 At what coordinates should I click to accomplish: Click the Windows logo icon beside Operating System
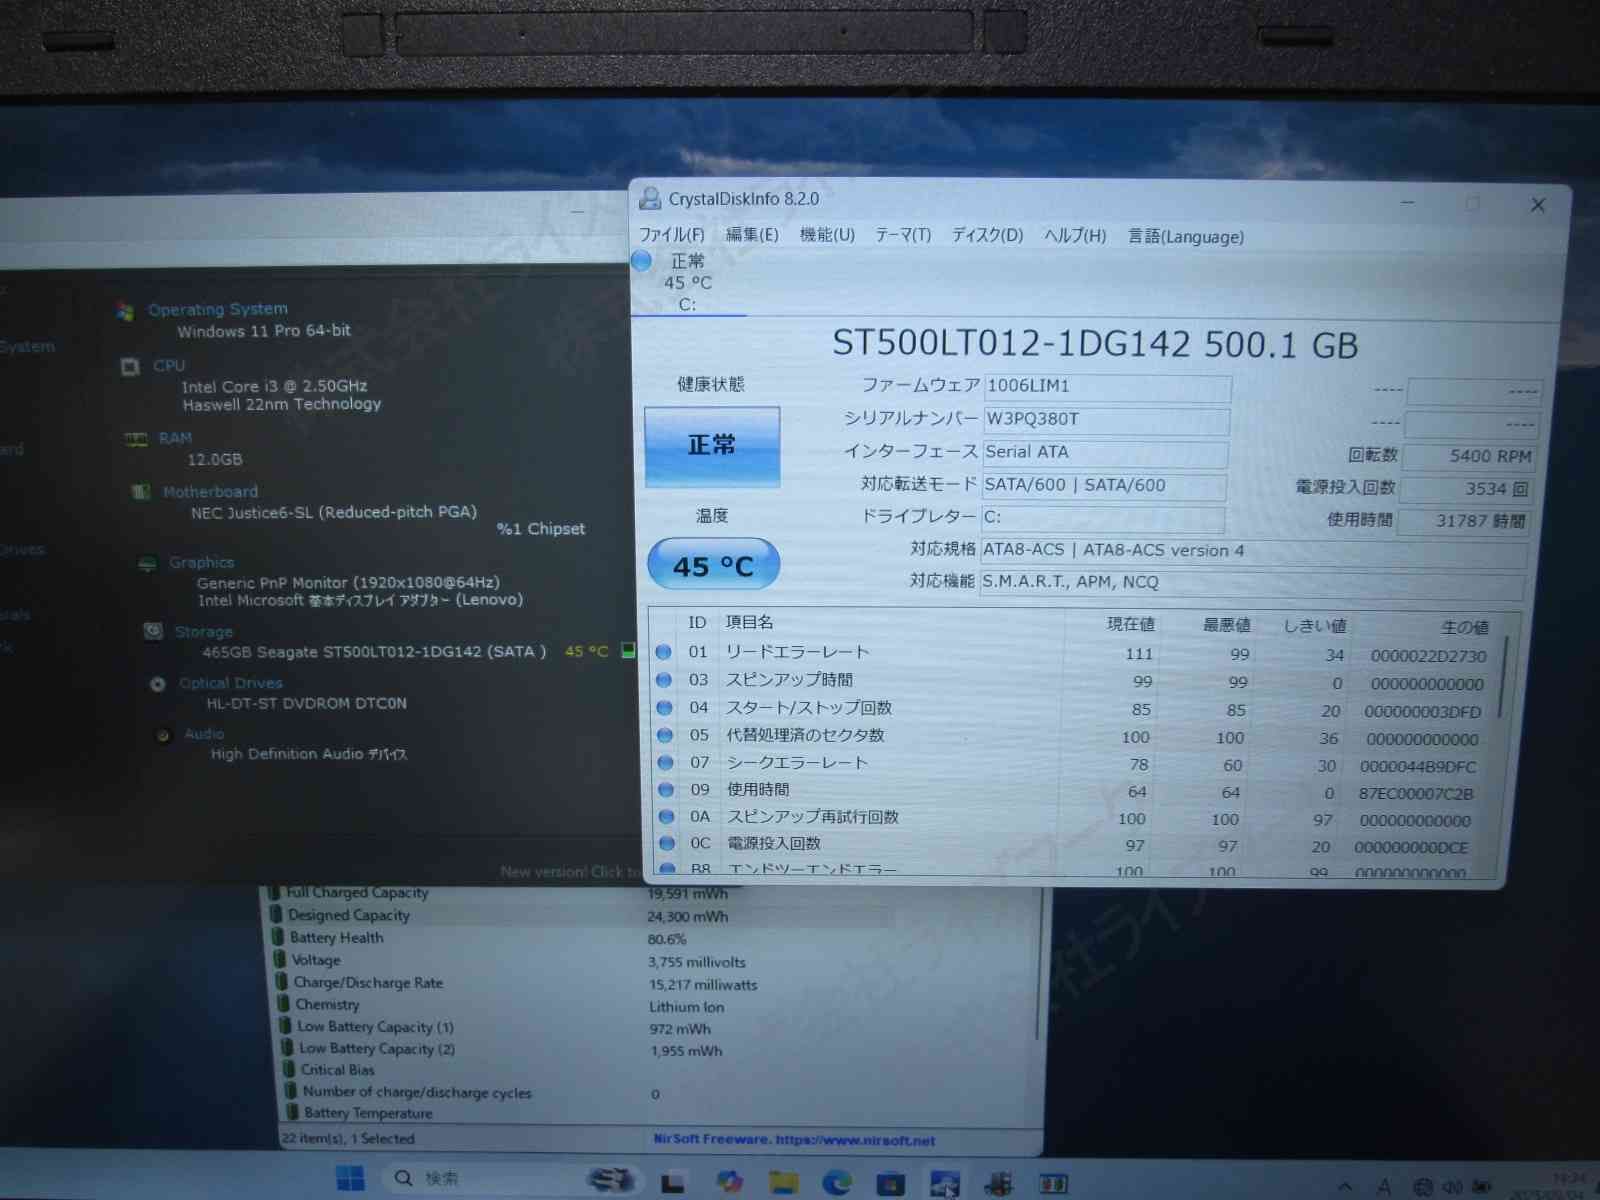[125, 311]
